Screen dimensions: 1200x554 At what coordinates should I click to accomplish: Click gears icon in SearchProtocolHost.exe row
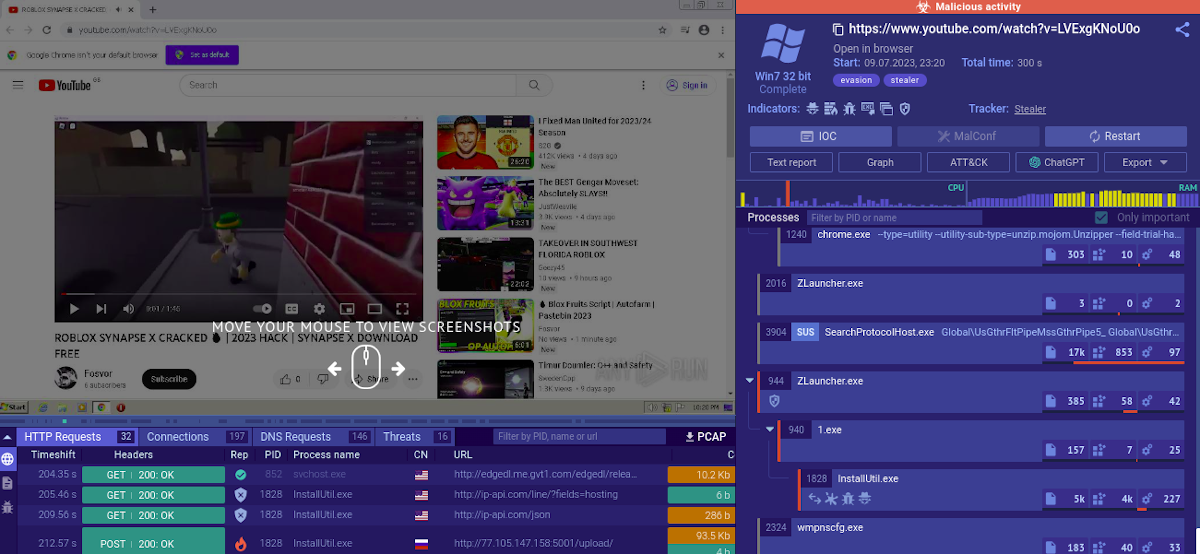click(1147, 352)
